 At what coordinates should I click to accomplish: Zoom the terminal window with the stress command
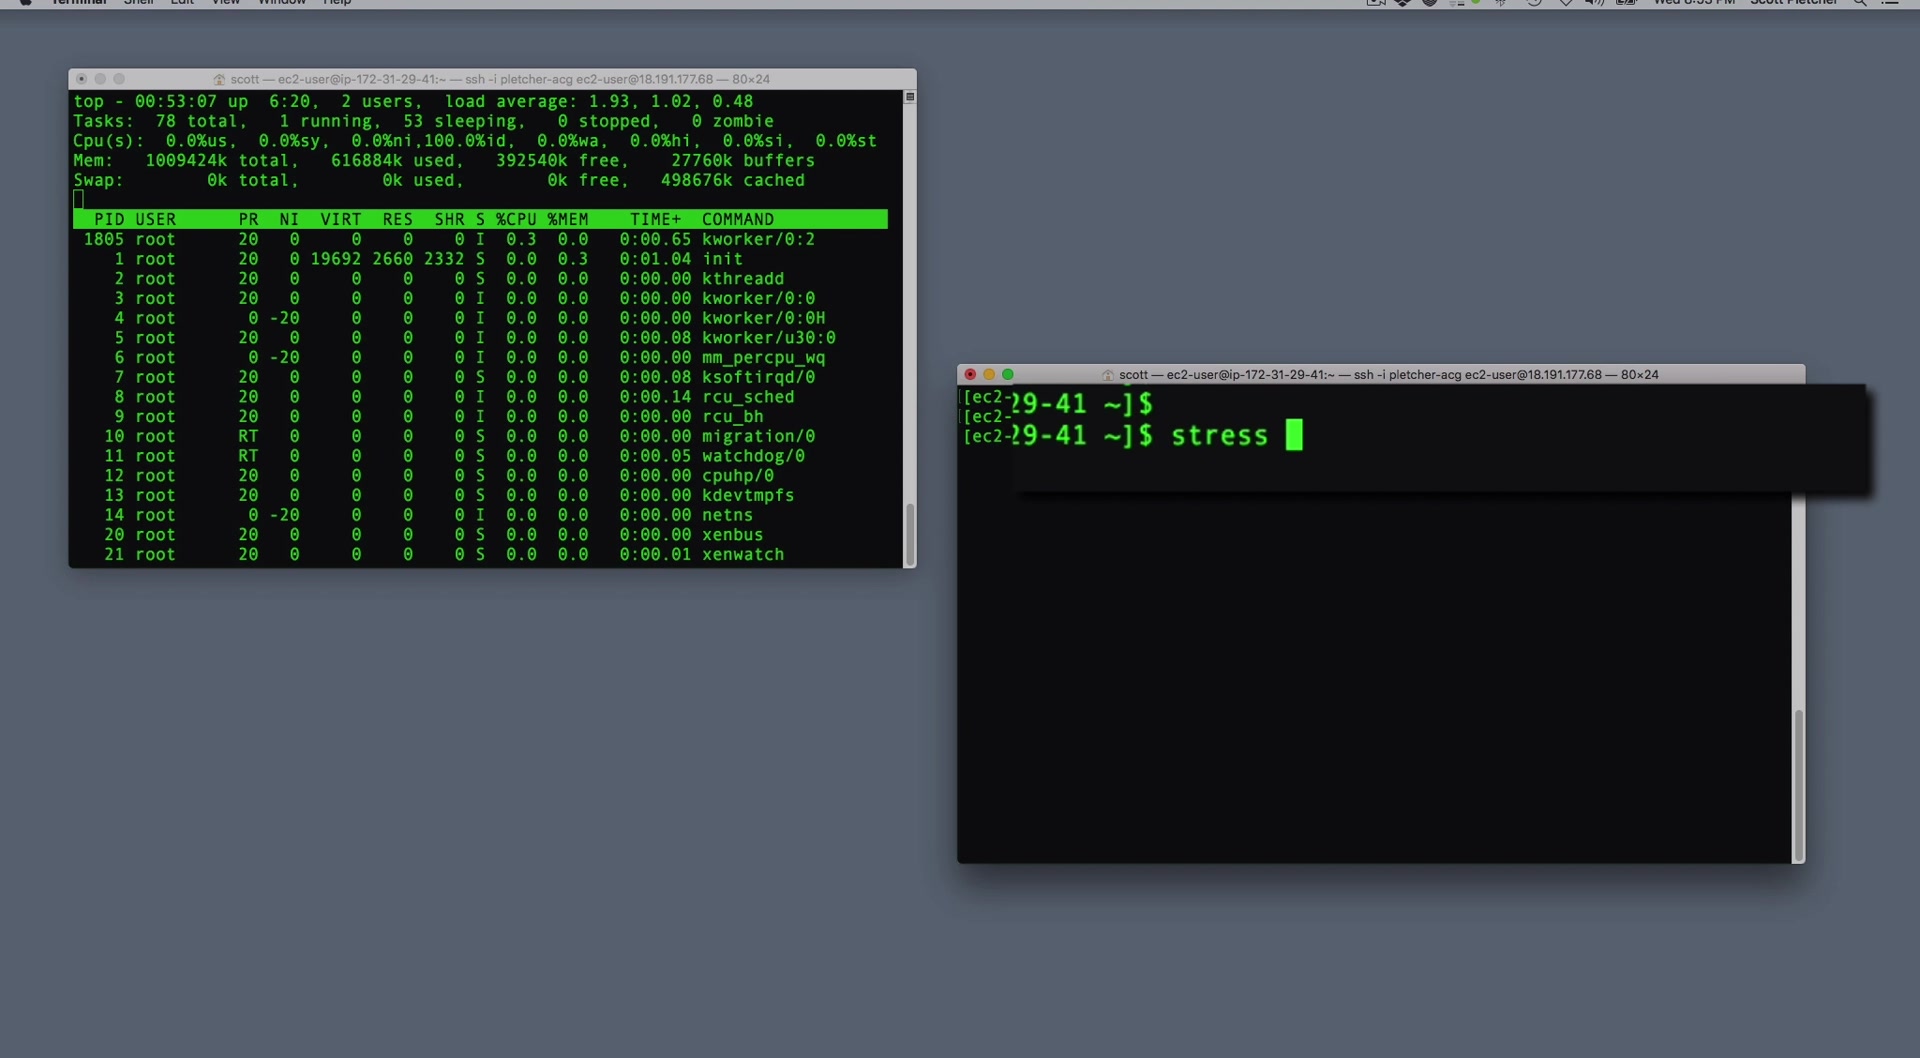(x=1008, y=374)
